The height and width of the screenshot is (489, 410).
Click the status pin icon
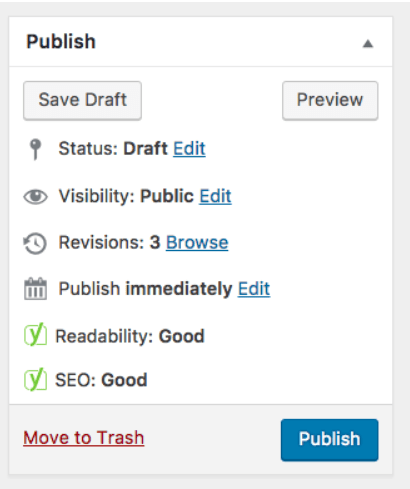coord(35,149)
